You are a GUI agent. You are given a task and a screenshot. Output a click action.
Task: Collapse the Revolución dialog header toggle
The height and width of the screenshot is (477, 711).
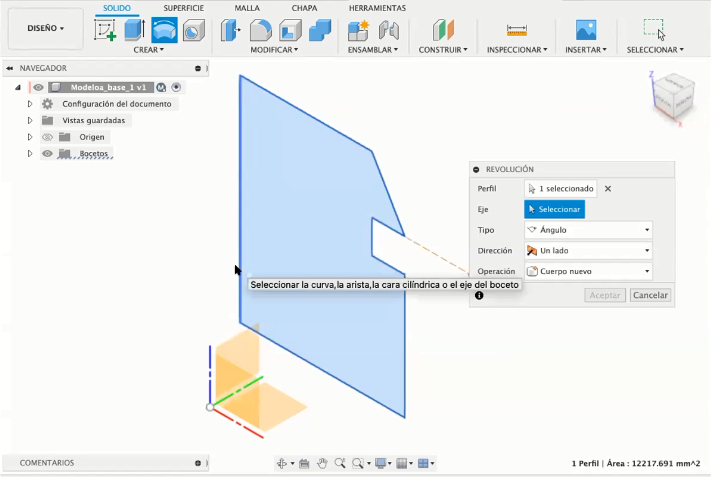(476, 170)
